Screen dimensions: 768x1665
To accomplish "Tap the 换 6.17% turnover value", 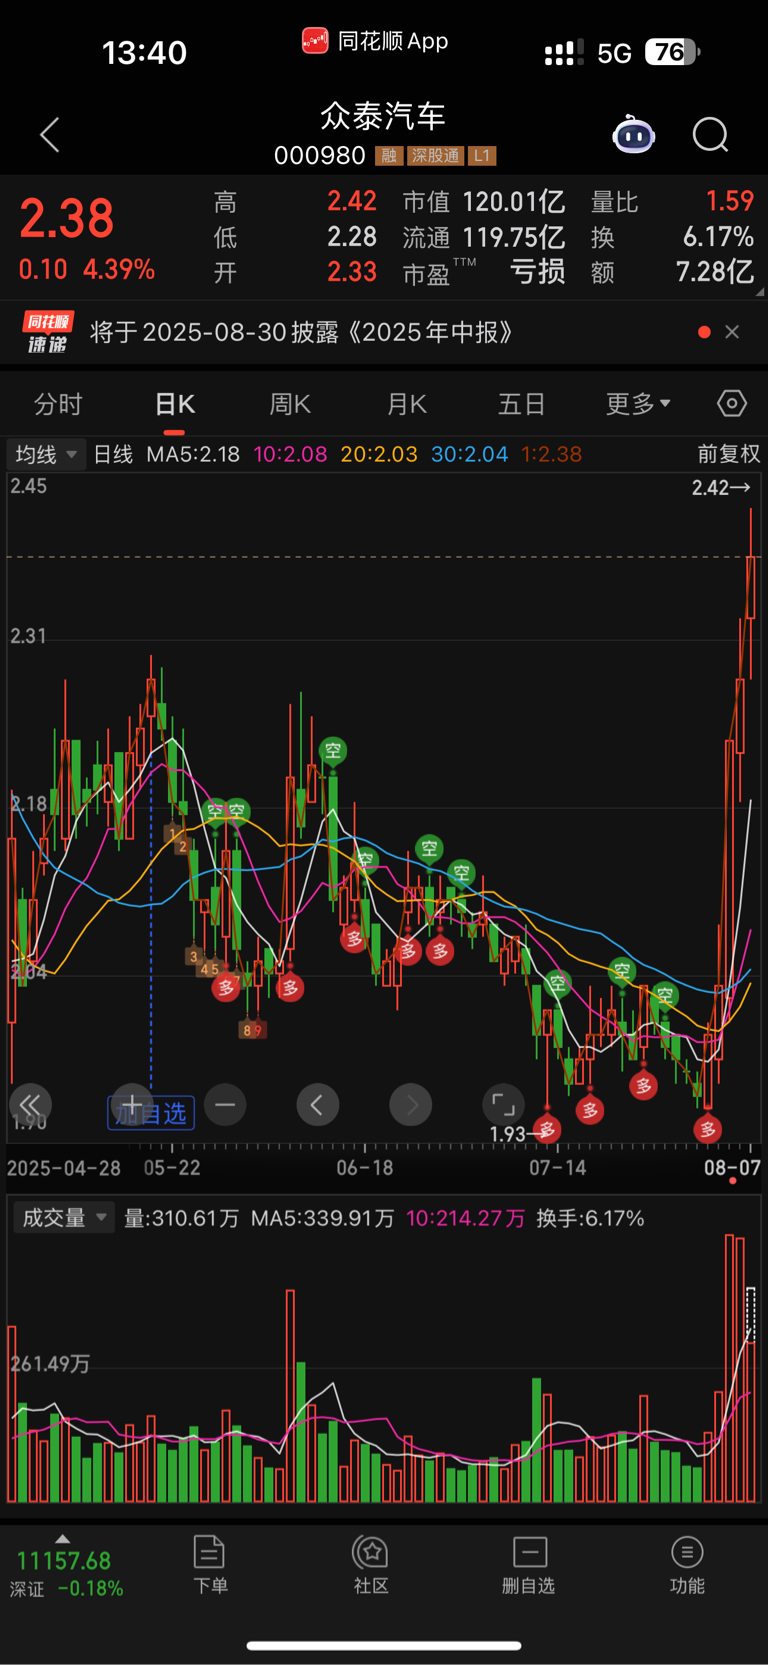I will pyautogui.click(x=718, y=237).
